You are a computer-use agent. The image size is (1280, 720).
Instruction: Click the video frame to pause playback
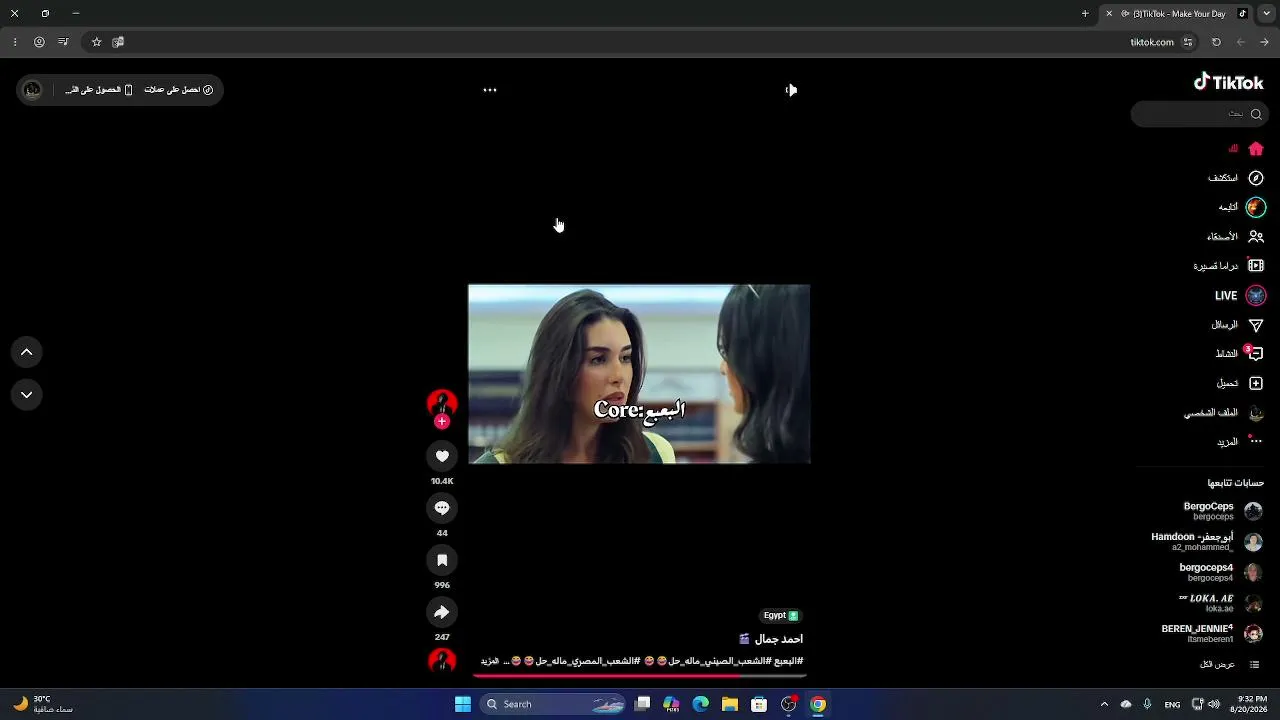click(639, 374)
